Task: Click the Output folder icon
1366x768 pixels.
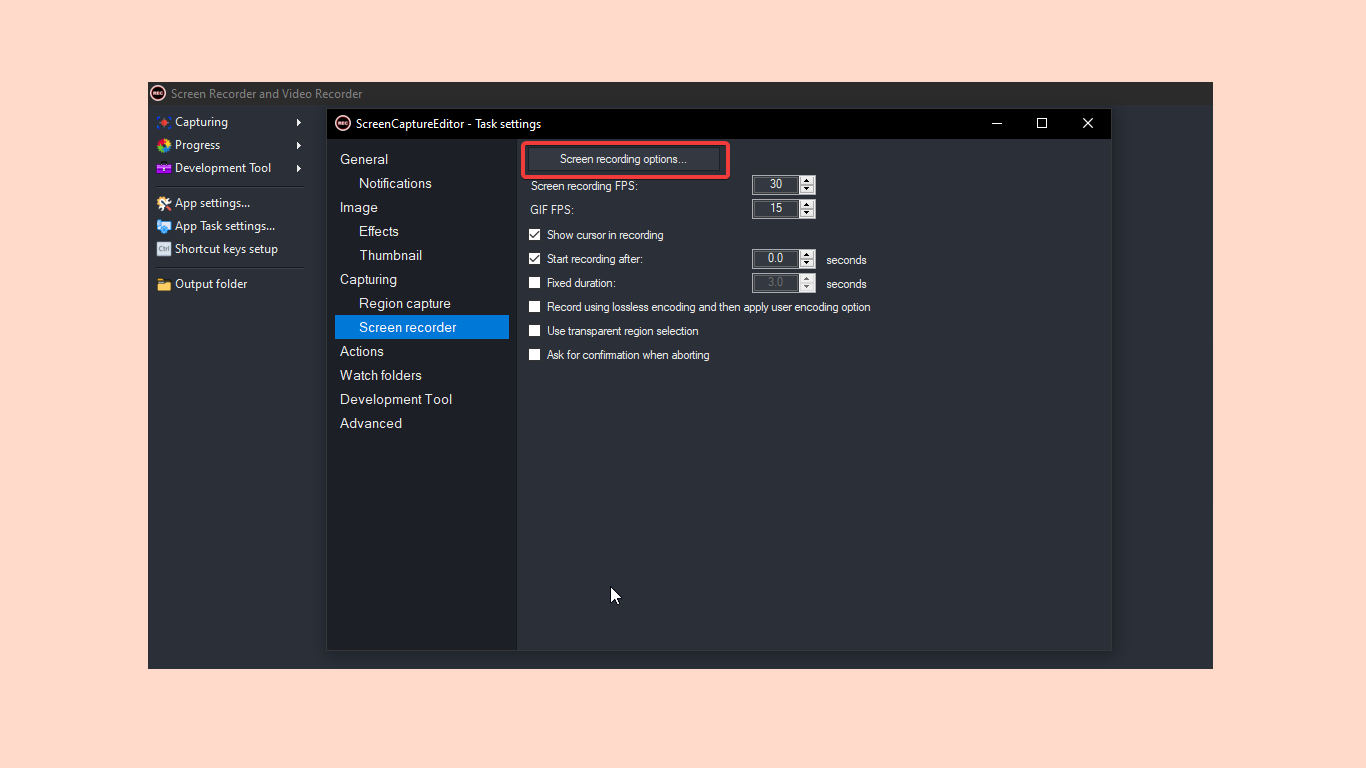Action: pos(164,284)
